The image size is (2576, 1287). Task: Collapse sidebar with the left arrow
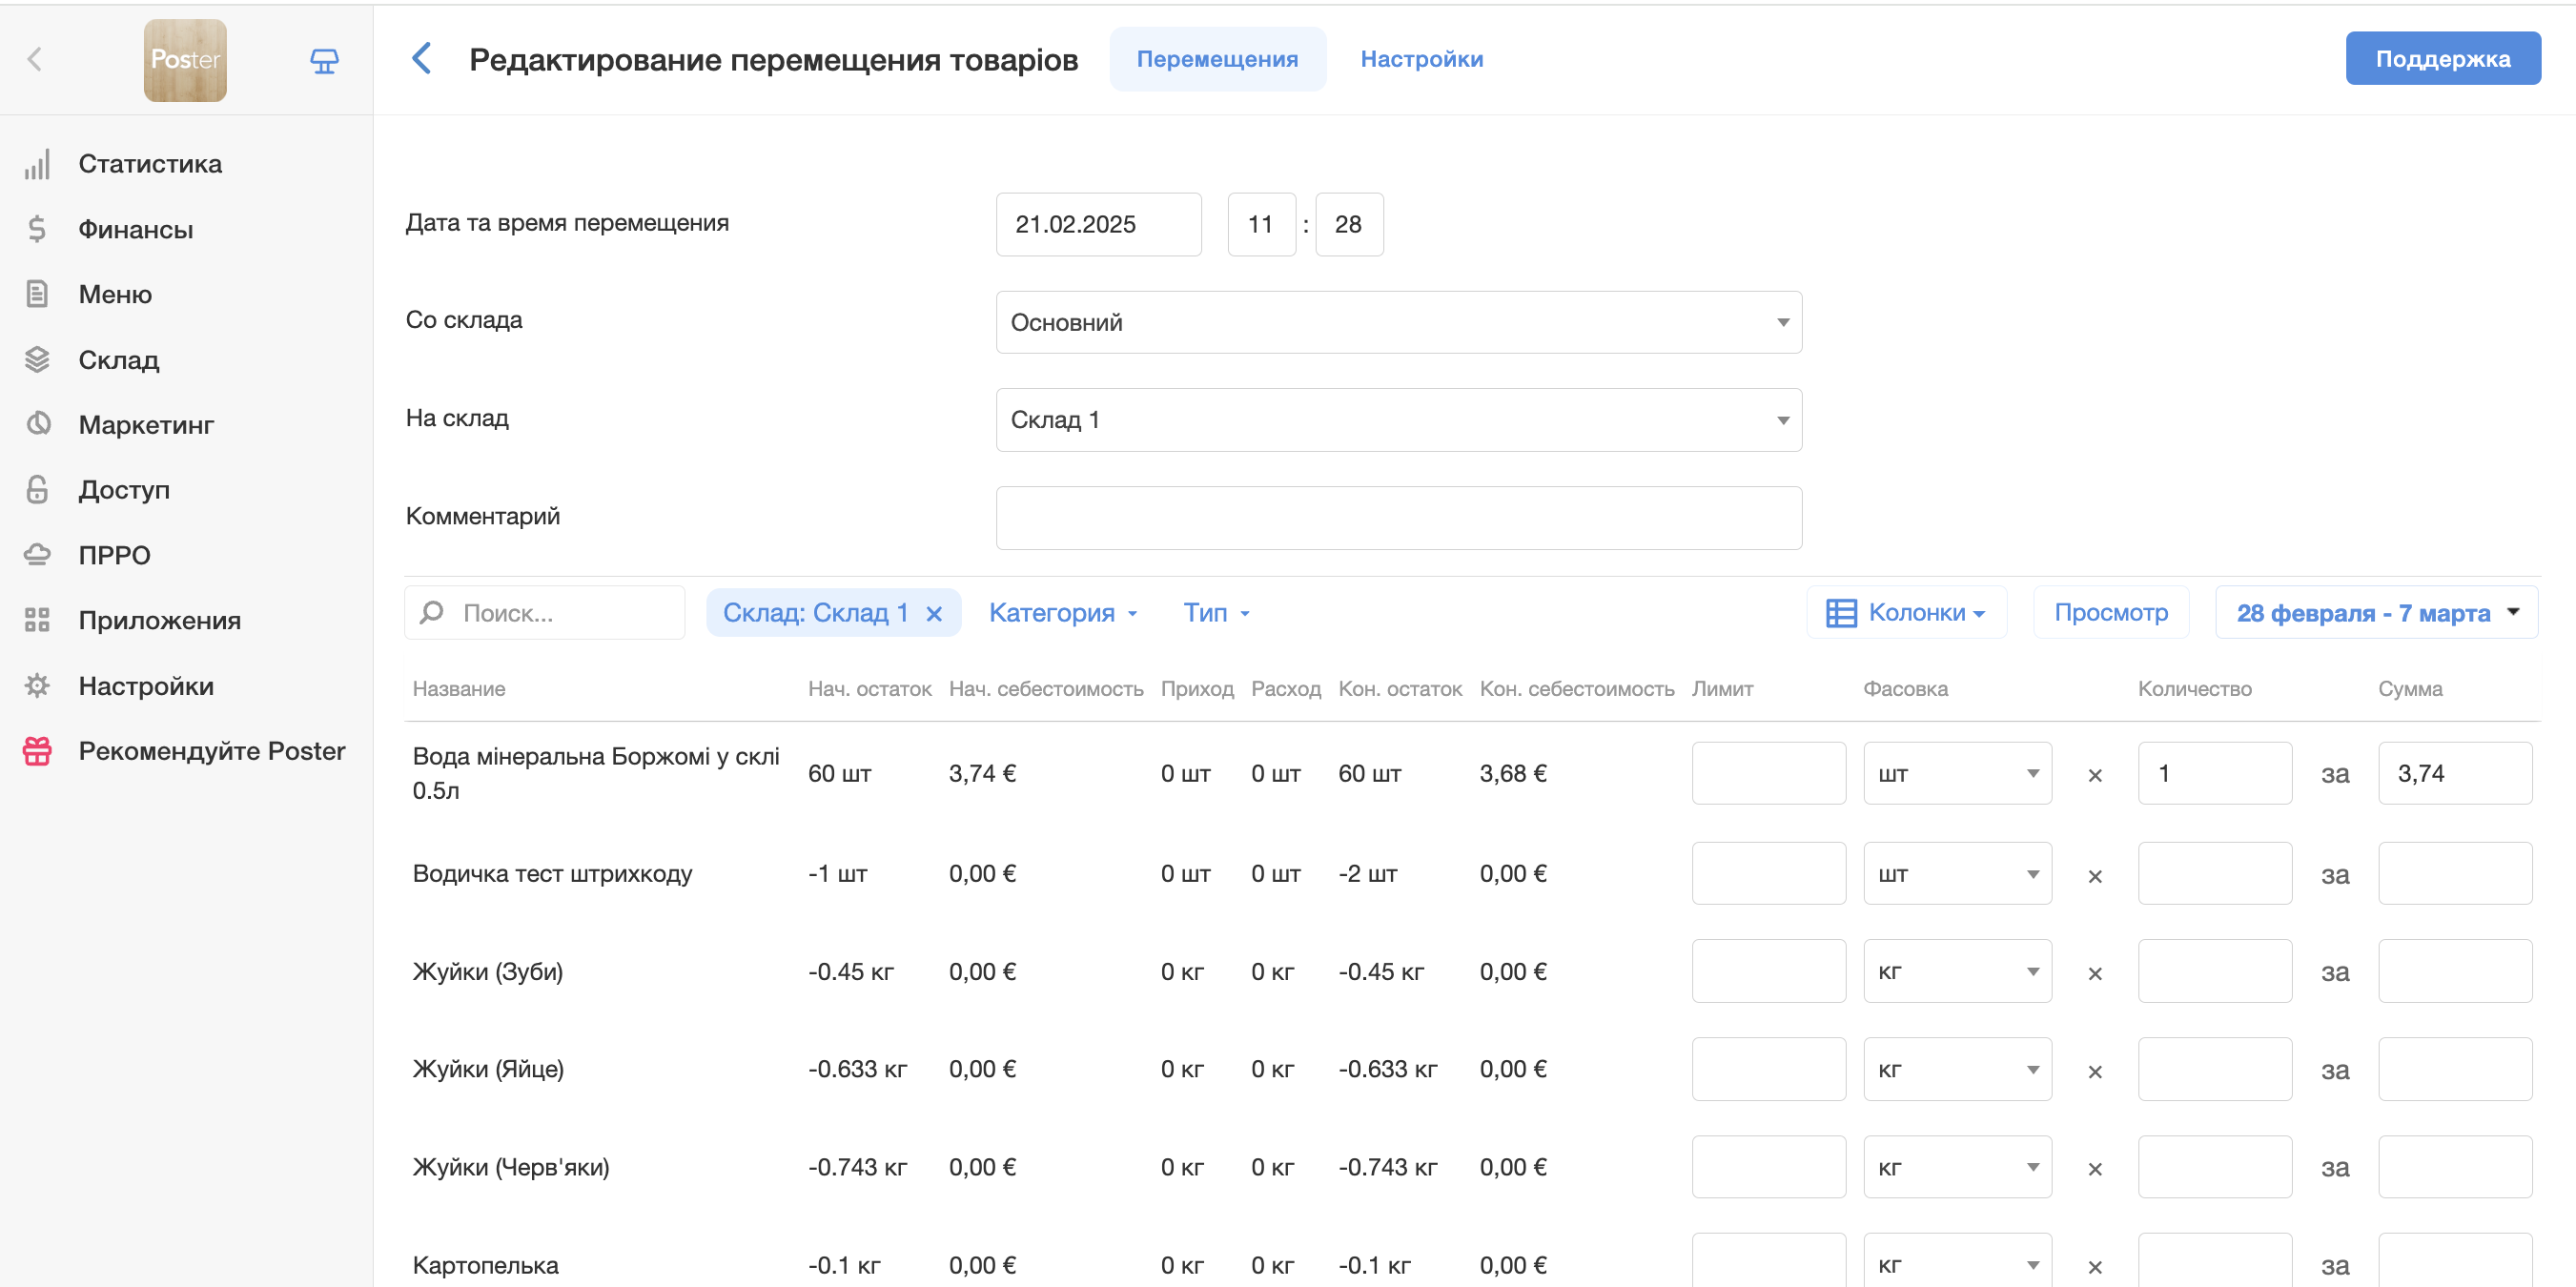pos(35,59)
